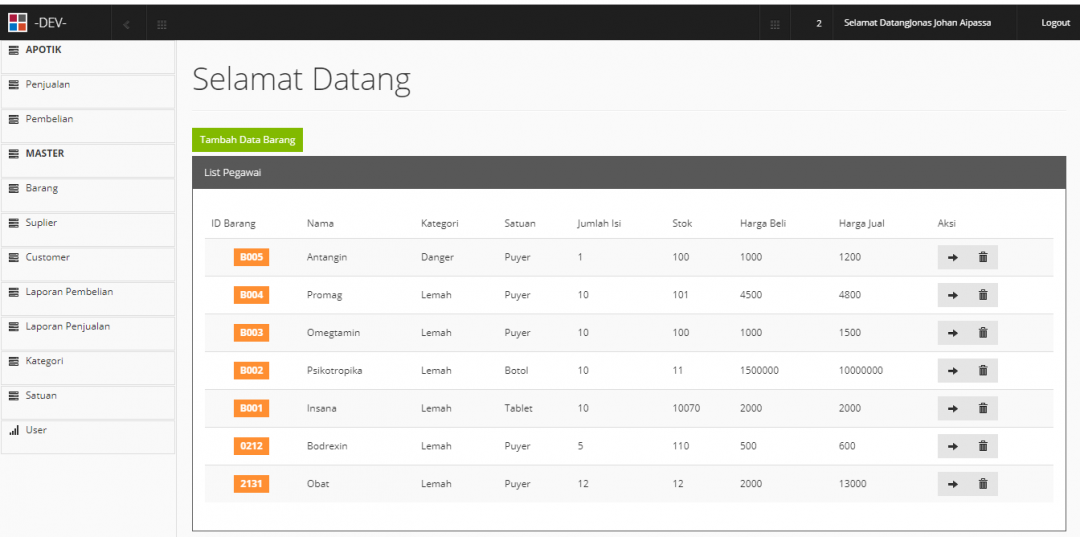Image resolution: width=1080 pixels, height=537 pixels.
Task: Click the Harga Jual column header
Action: [862, 224]
